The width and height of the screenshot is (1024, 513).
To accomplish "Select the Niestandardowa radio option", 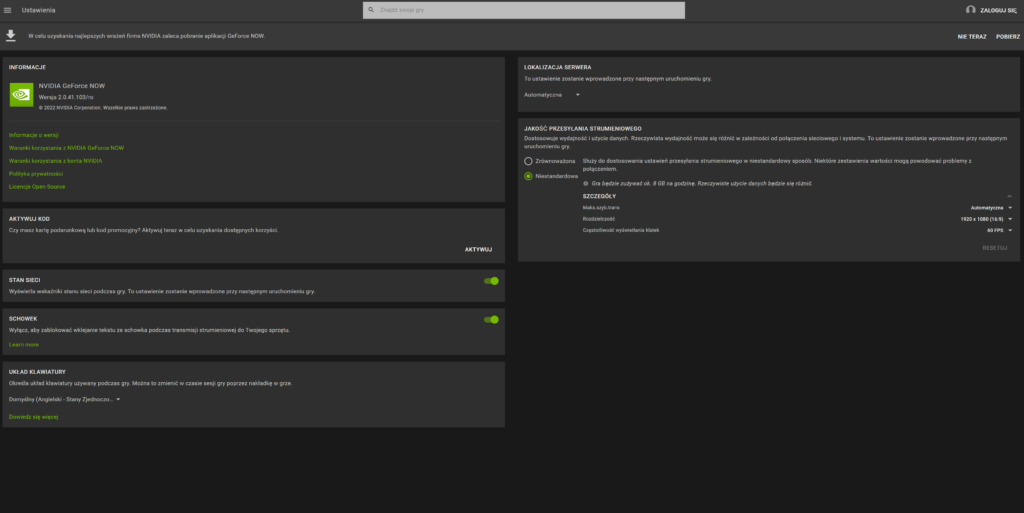I will [528, 176].
